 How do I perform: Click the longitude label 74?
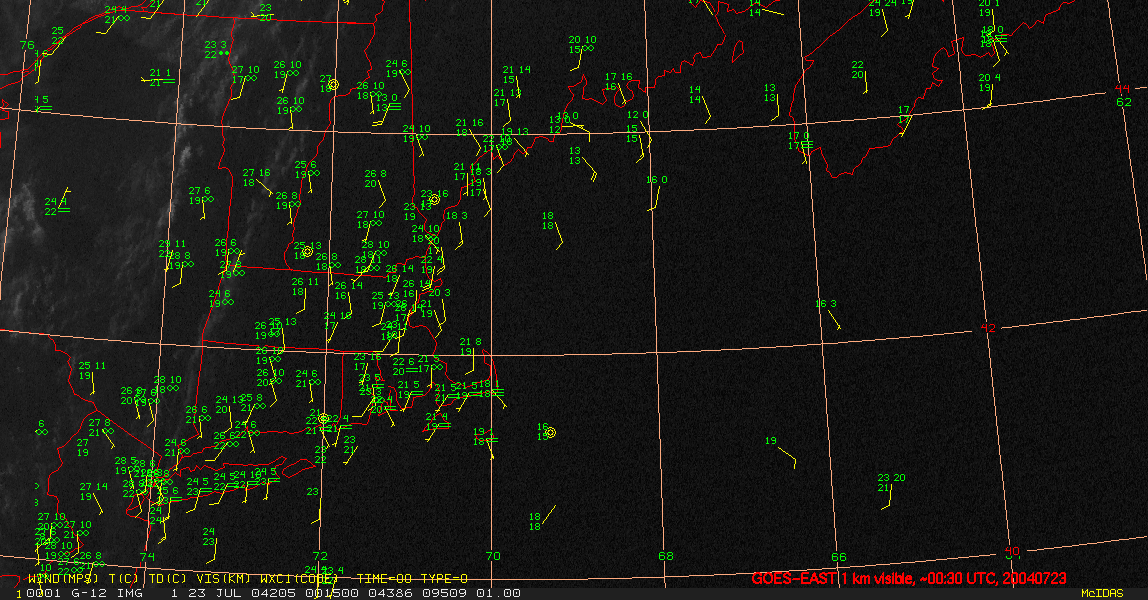(148, 557)
